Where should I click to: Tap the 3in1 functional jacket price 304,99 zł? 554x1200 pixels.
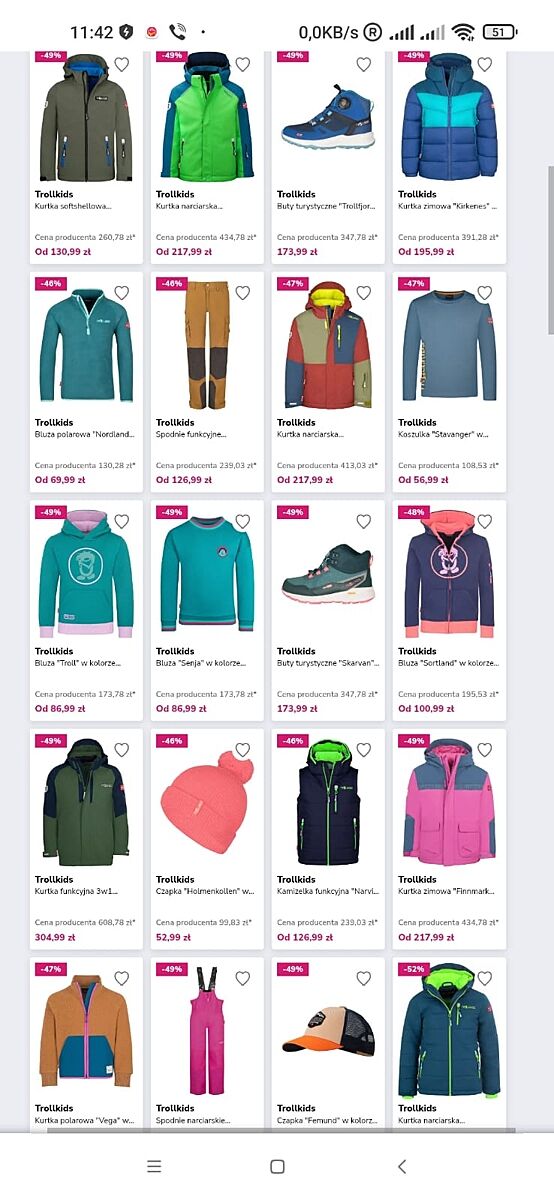point(55,937)
